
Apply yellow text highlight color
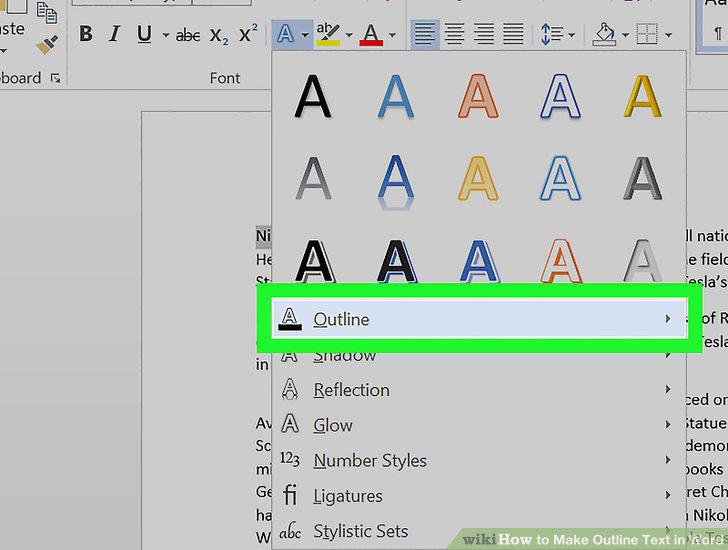[328, 34]
